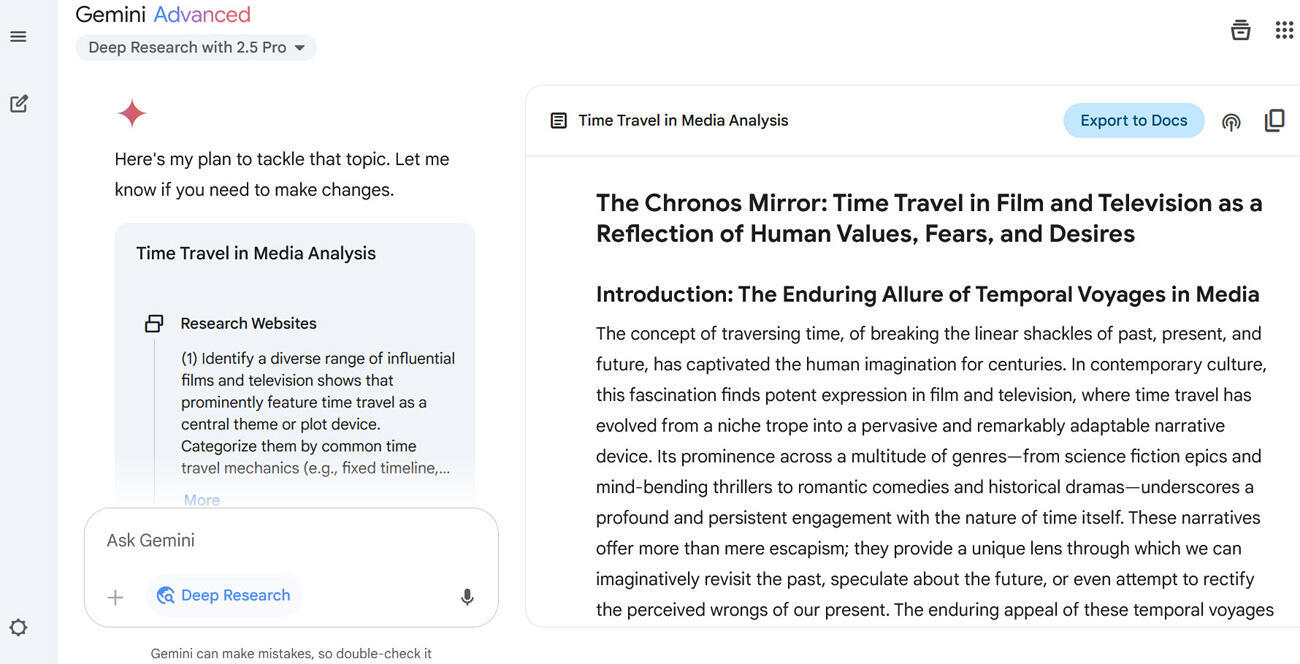Open settings via the gear icon
Image resolution: width=1300 pixels, height=664 pixels.
click(18, 627)
